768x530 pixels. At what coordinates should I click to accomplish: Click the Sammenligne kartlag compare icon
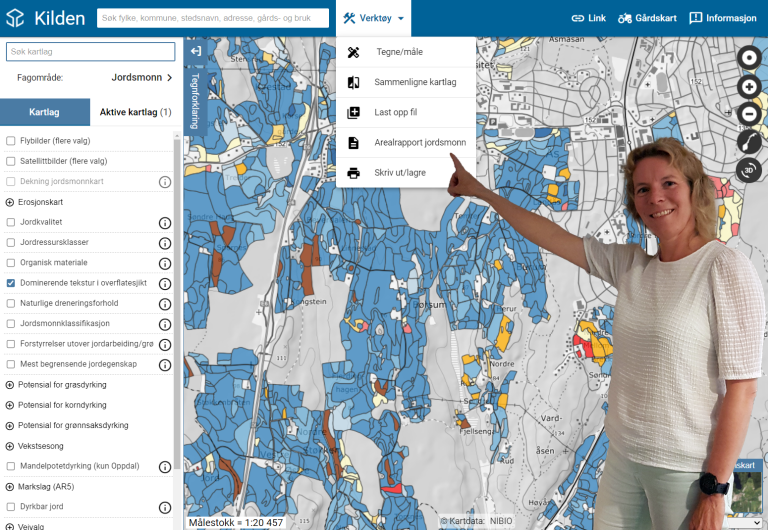pyautogui.click(x=353, y=82)
